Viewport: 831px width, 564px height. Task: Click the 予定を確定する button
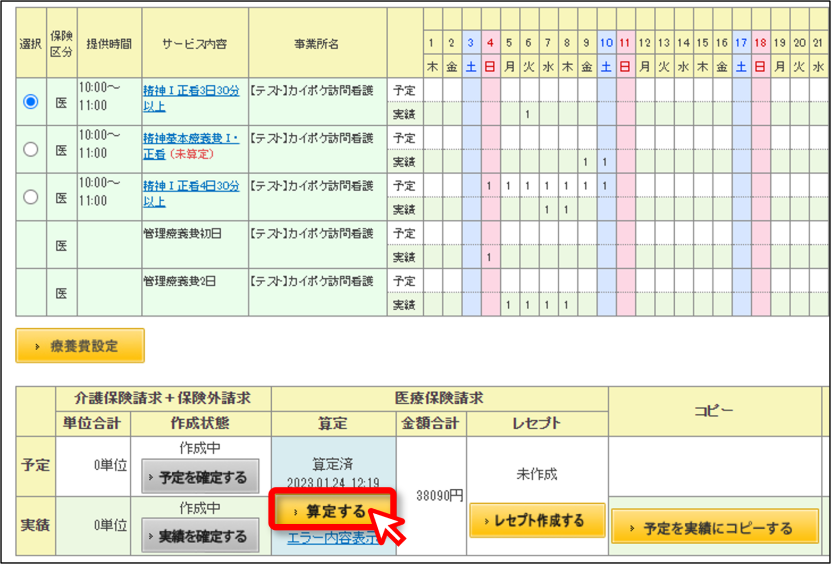click(x=200, y=477)
